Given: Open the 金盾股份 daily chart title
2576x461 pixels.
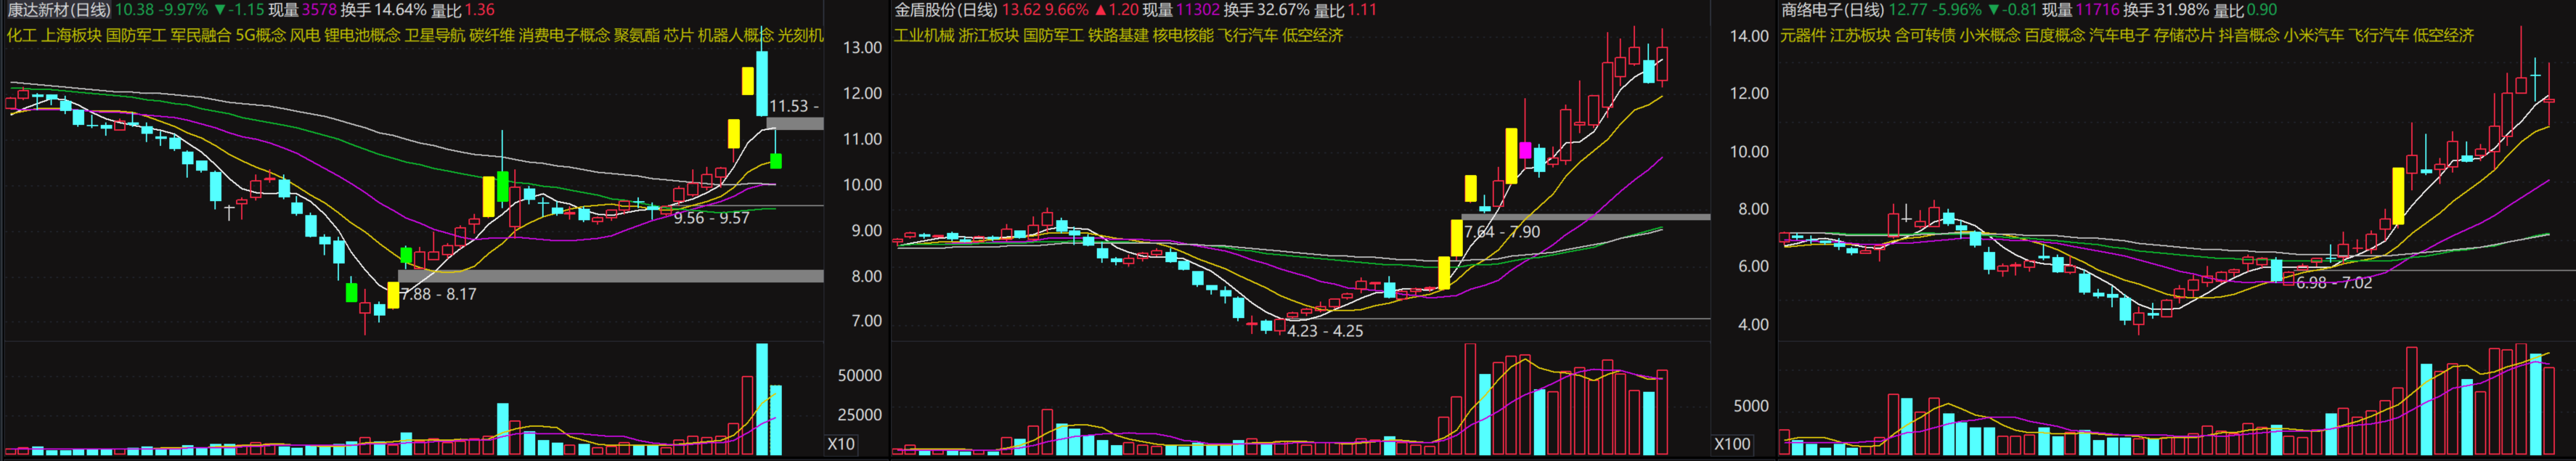Looking at the screenshot, I should 945,10.
